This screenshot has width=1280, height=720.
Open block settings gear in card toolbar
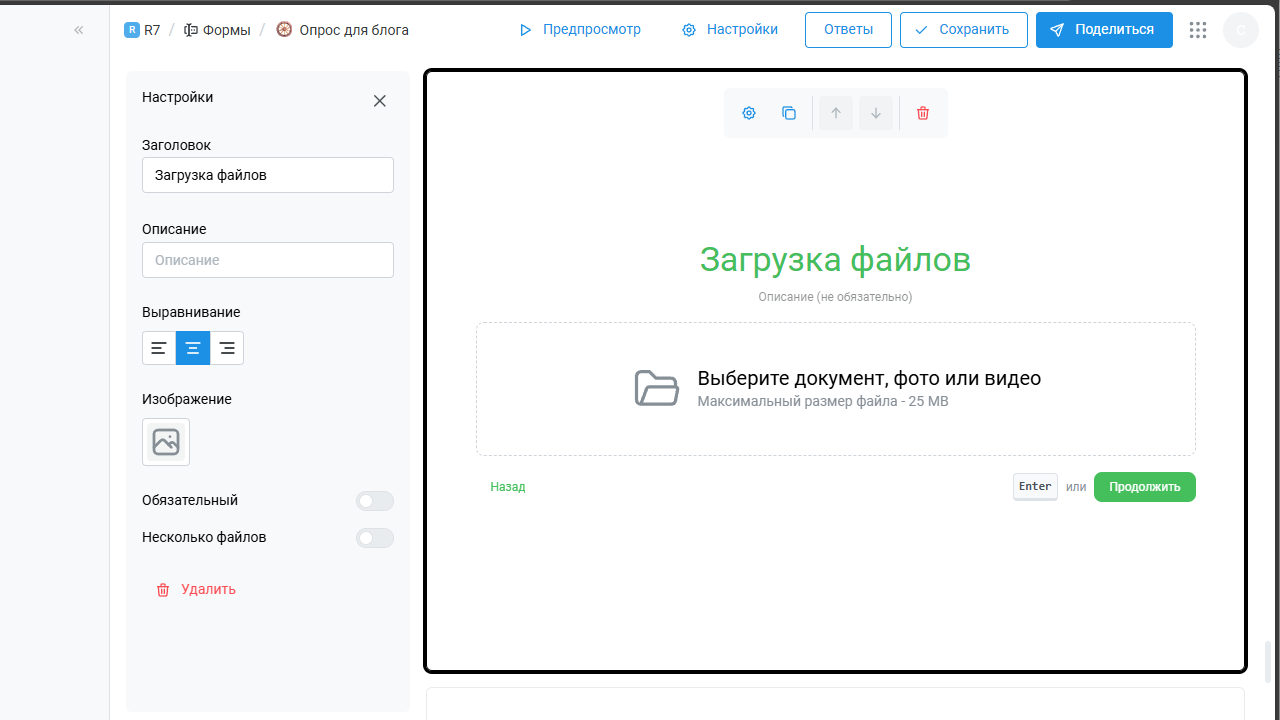pos(749,113)
